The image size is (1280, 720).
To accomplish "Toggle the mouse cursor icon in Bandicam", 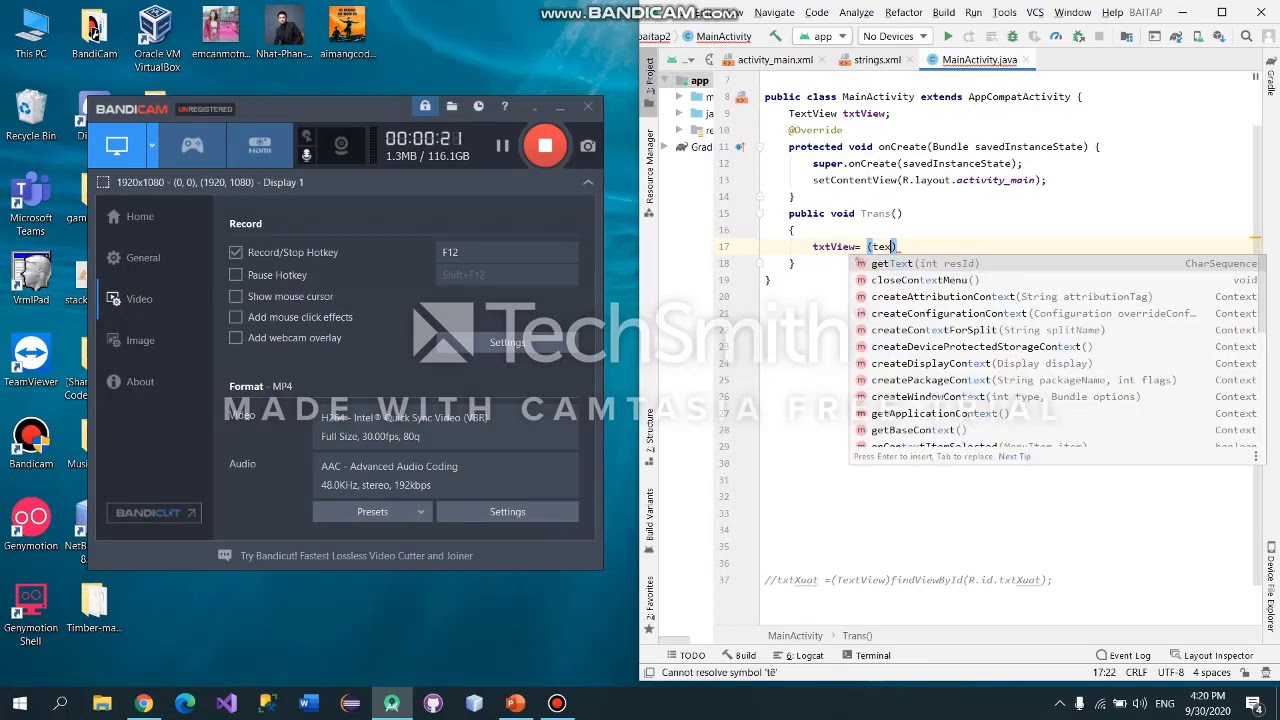I will (x=307, y=135).
